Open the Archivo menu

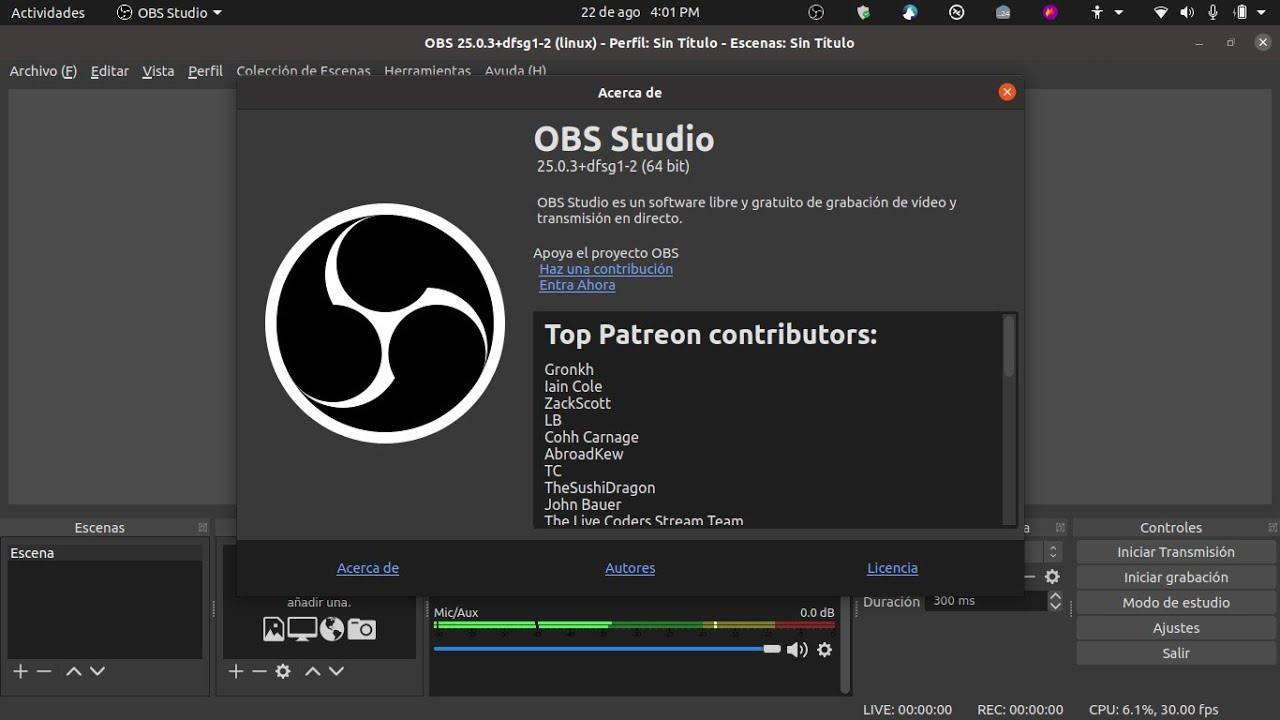tap(43, 71)
